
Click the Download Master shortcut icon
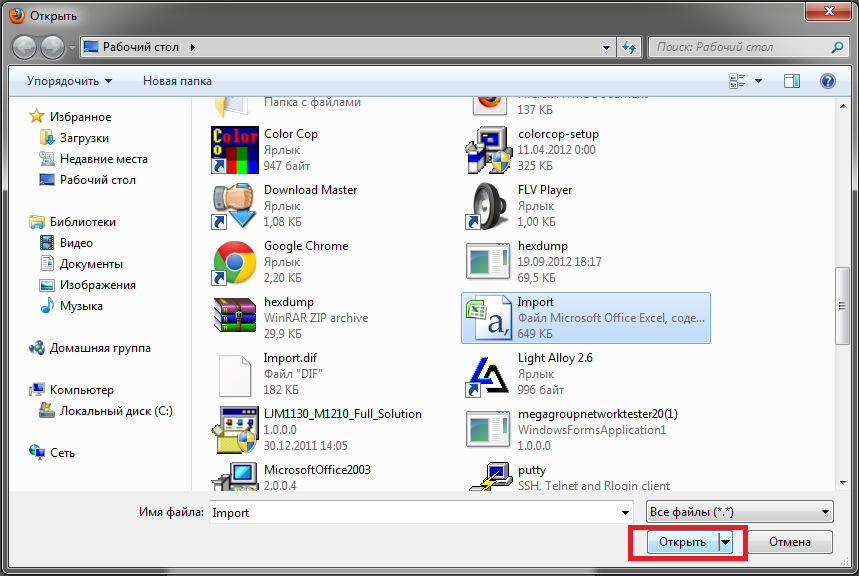point(235,205)
